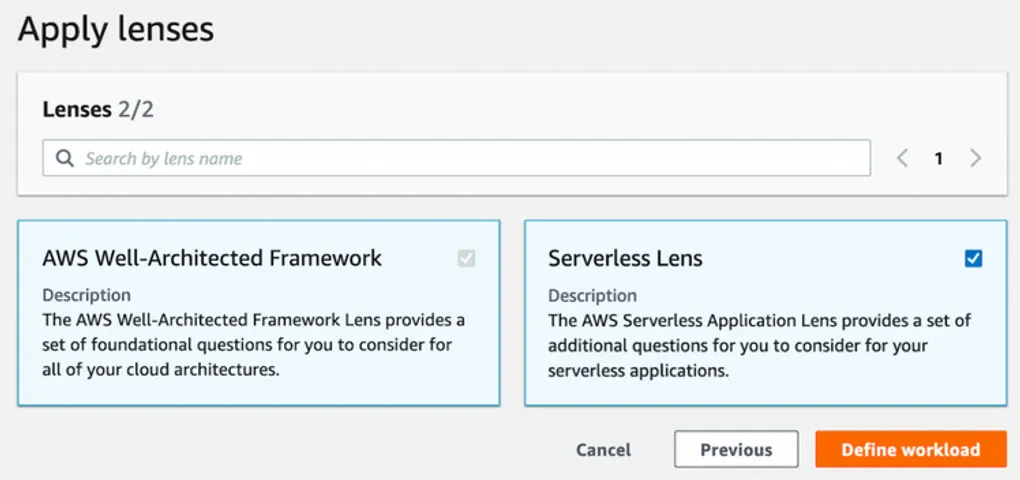
Task: Go to next page using right chevron
Action: 976,158
